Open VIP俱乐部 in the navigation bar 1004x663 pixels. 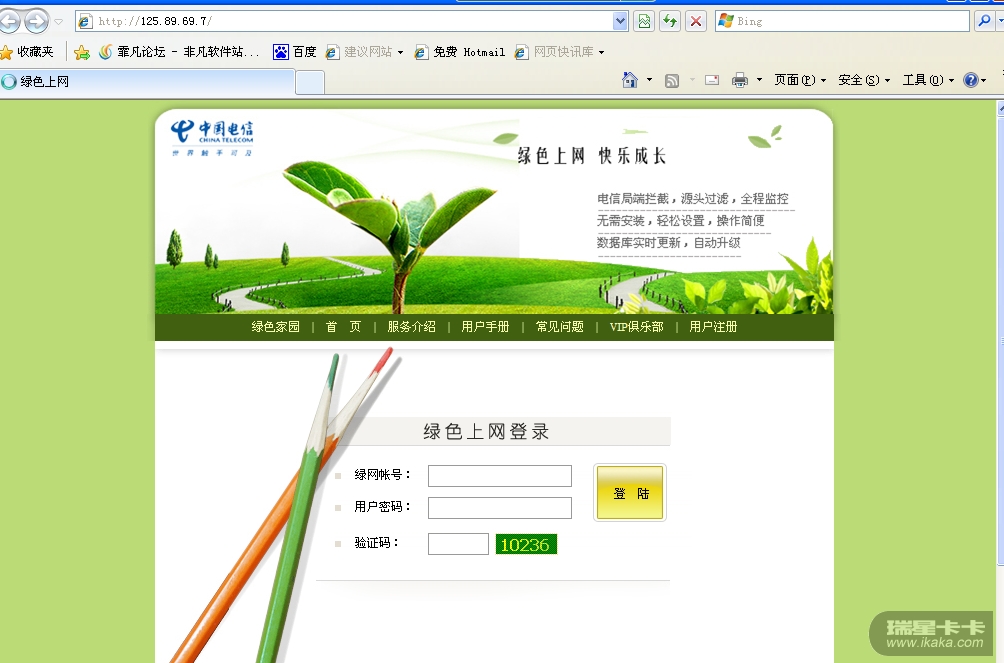pyautogui.click(x=636, y=327)
